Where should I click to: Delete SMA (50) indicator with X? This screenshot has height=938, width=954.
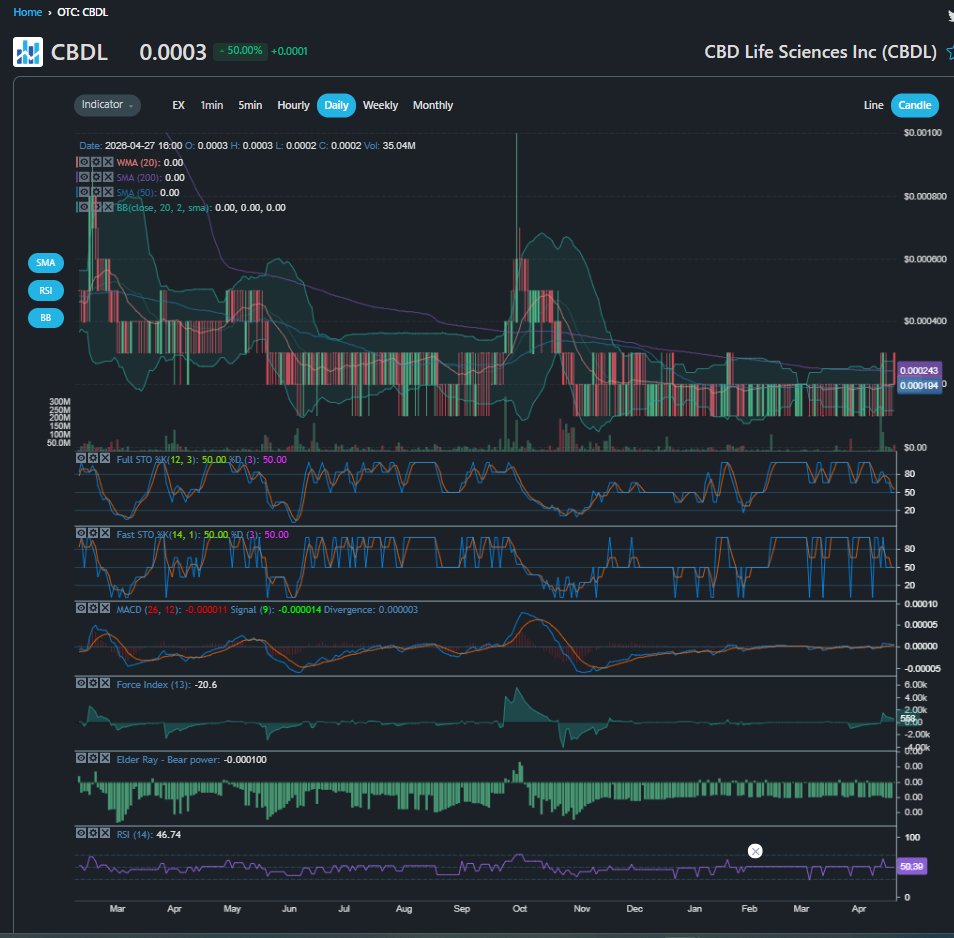108,192
